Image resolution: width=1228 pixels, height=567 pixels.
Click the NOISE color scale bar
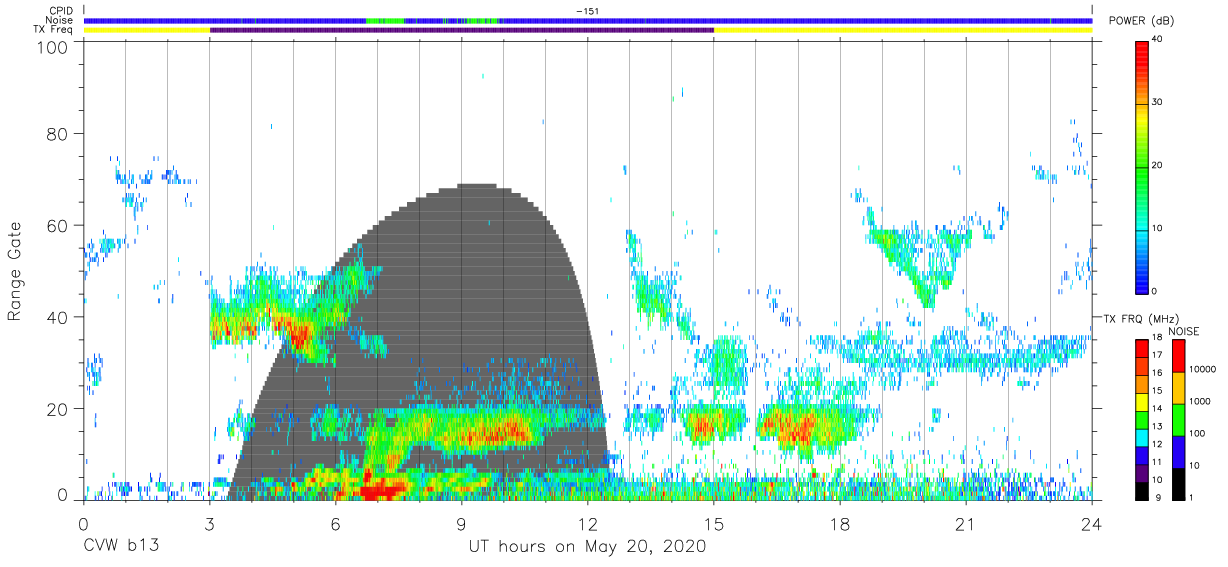pyautogui.click(x=1178, y=419)
